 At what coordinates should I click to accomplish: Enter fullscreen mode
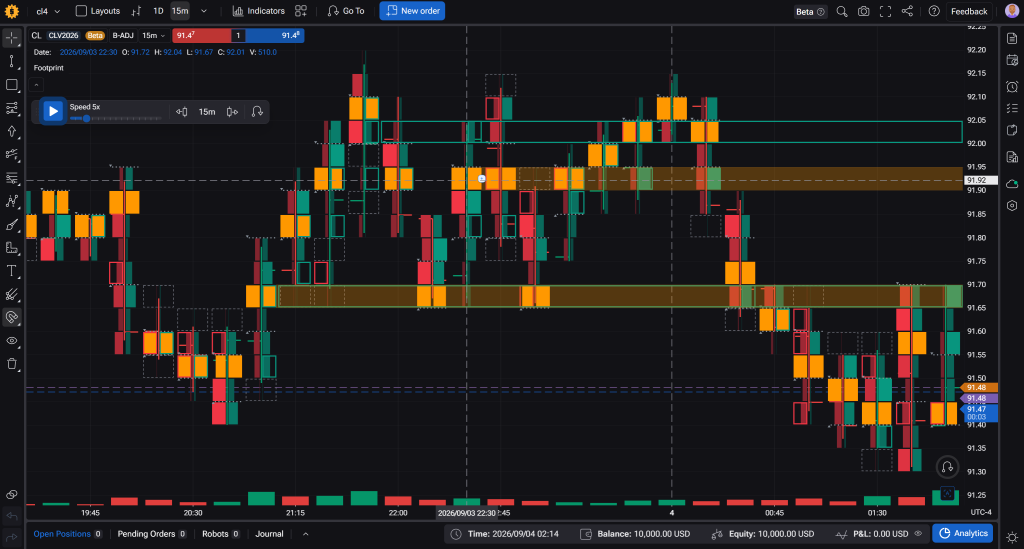[886, 11]
